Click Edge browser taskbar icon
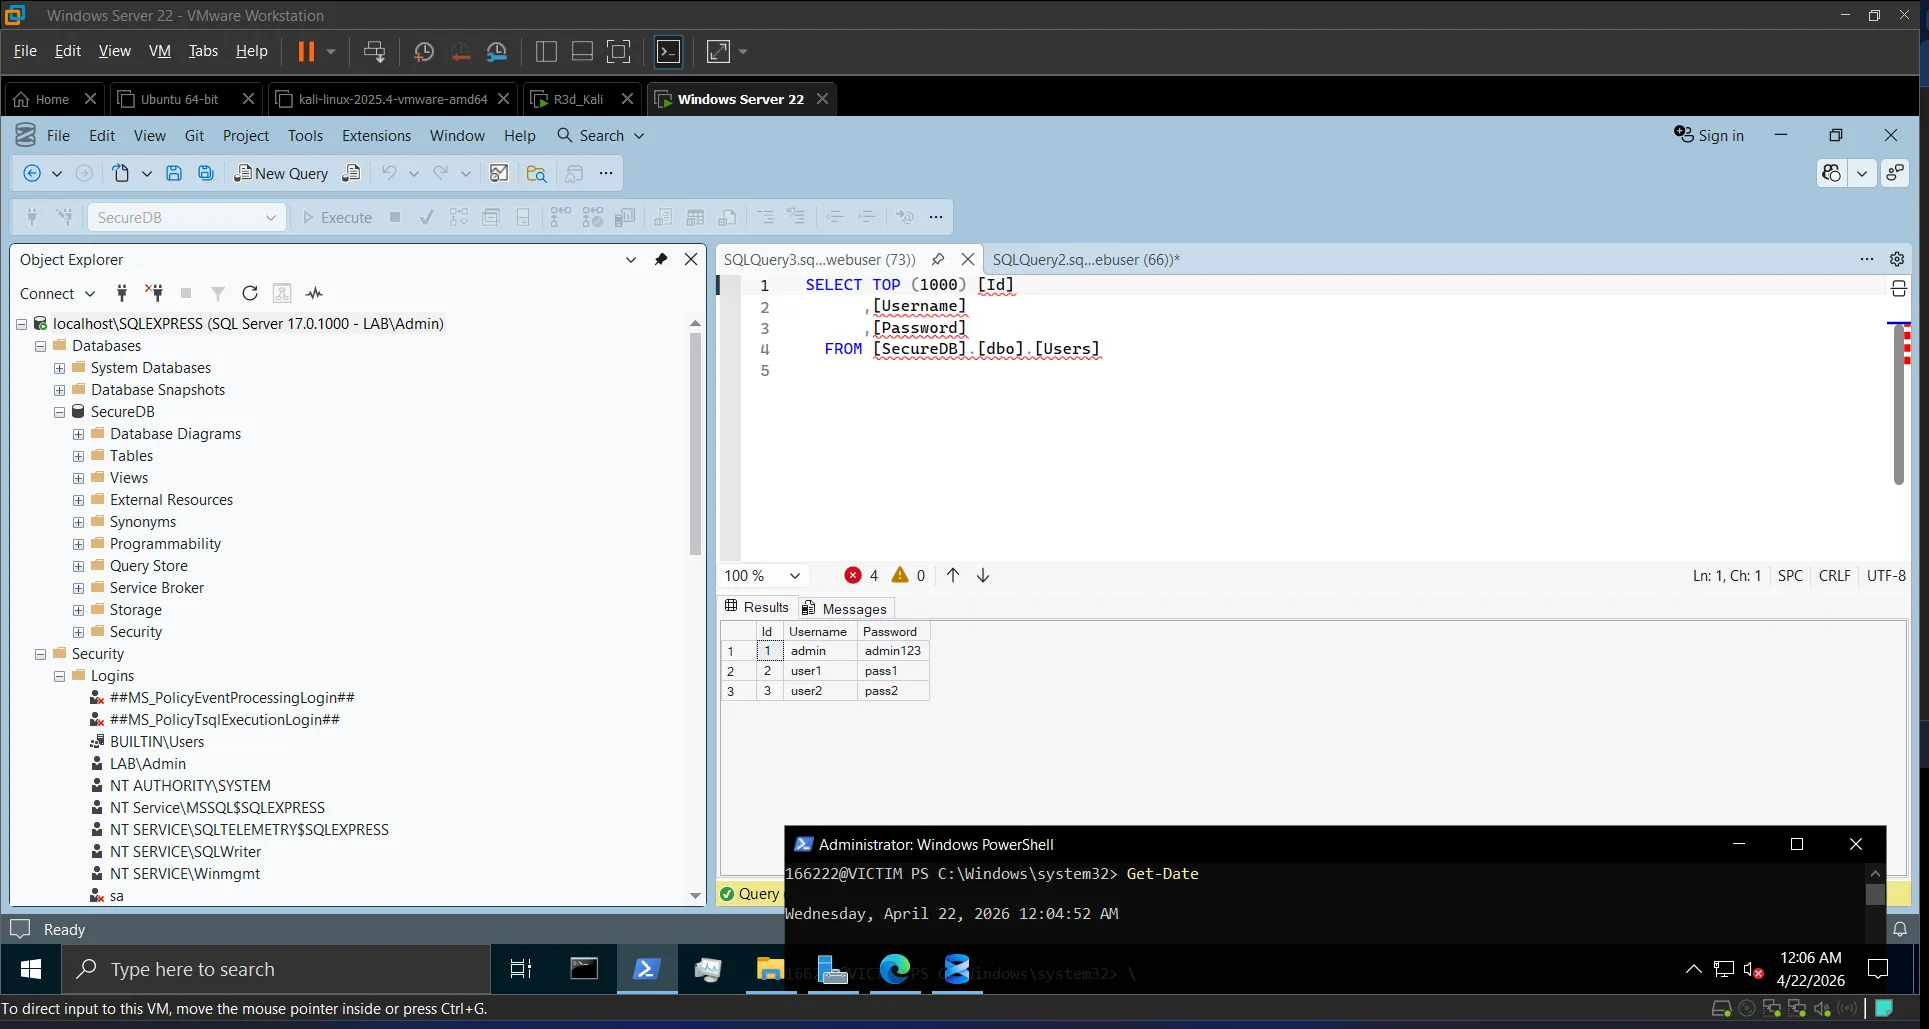The image size is (1929, 1029). tap(895, 969)
